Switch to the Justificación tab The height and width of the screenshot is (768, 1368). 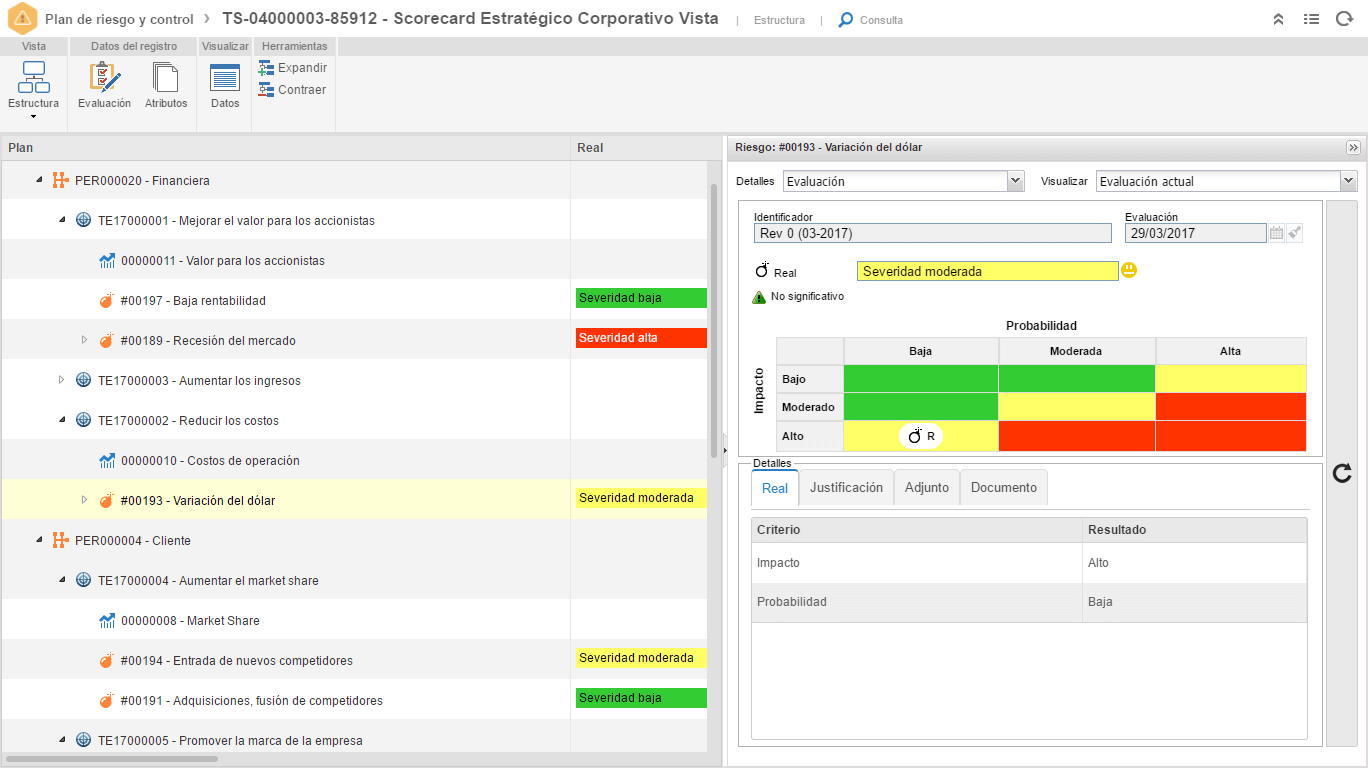[846, 487]
